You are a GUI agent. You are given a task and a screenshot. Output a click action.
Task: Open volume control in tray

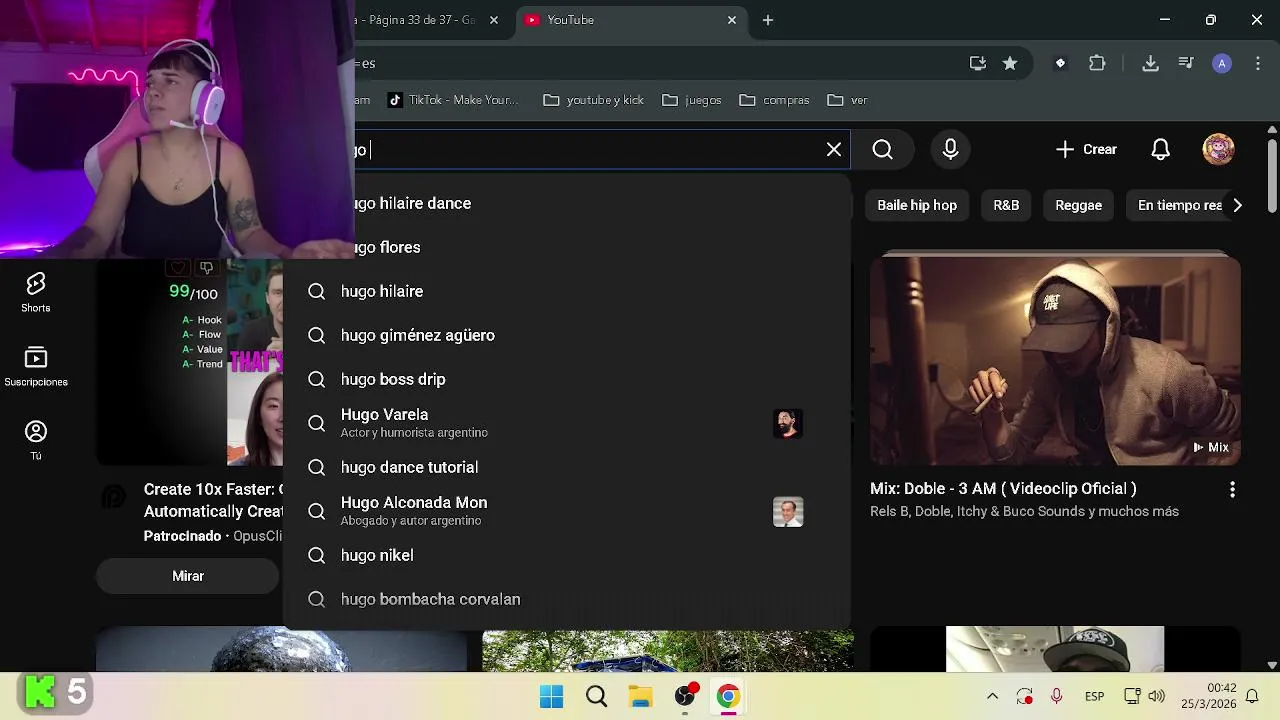(x=1157, y=696)
